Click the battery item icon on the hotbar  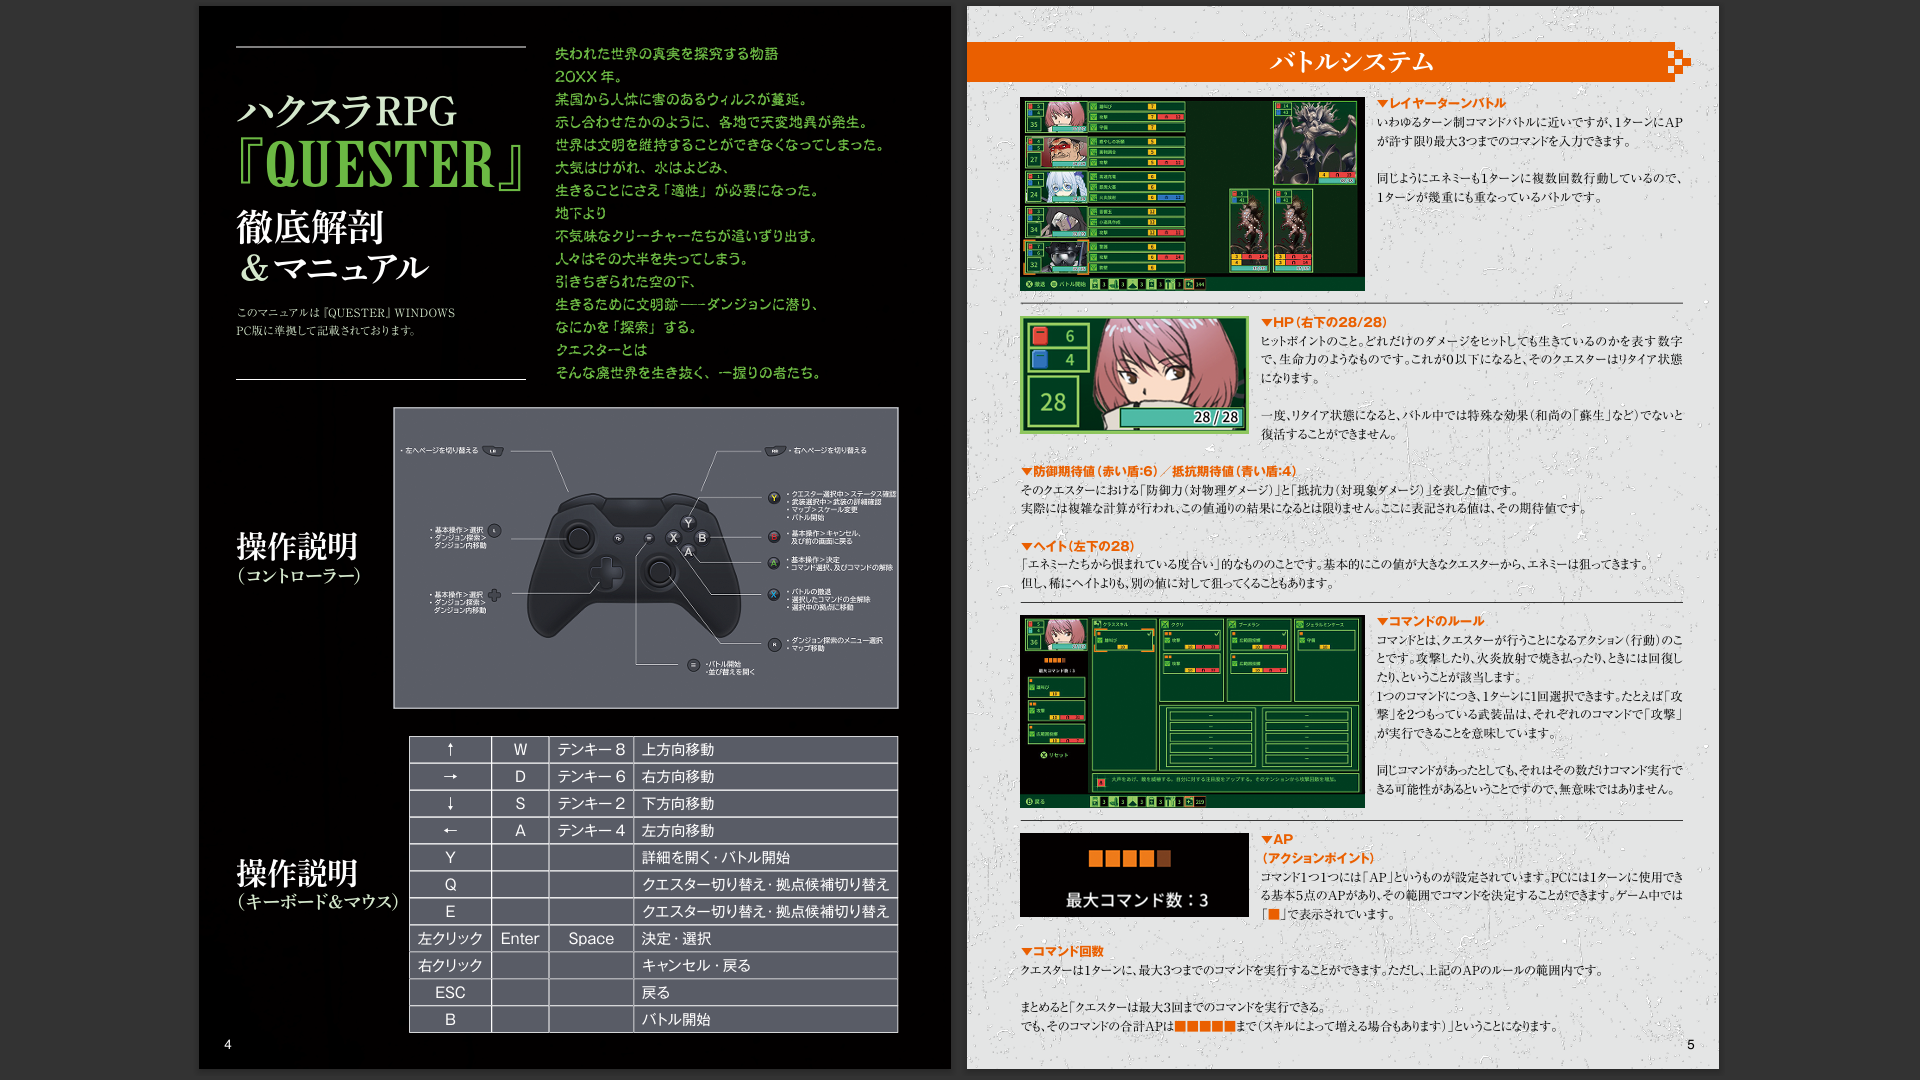(x=1152, y=283)
